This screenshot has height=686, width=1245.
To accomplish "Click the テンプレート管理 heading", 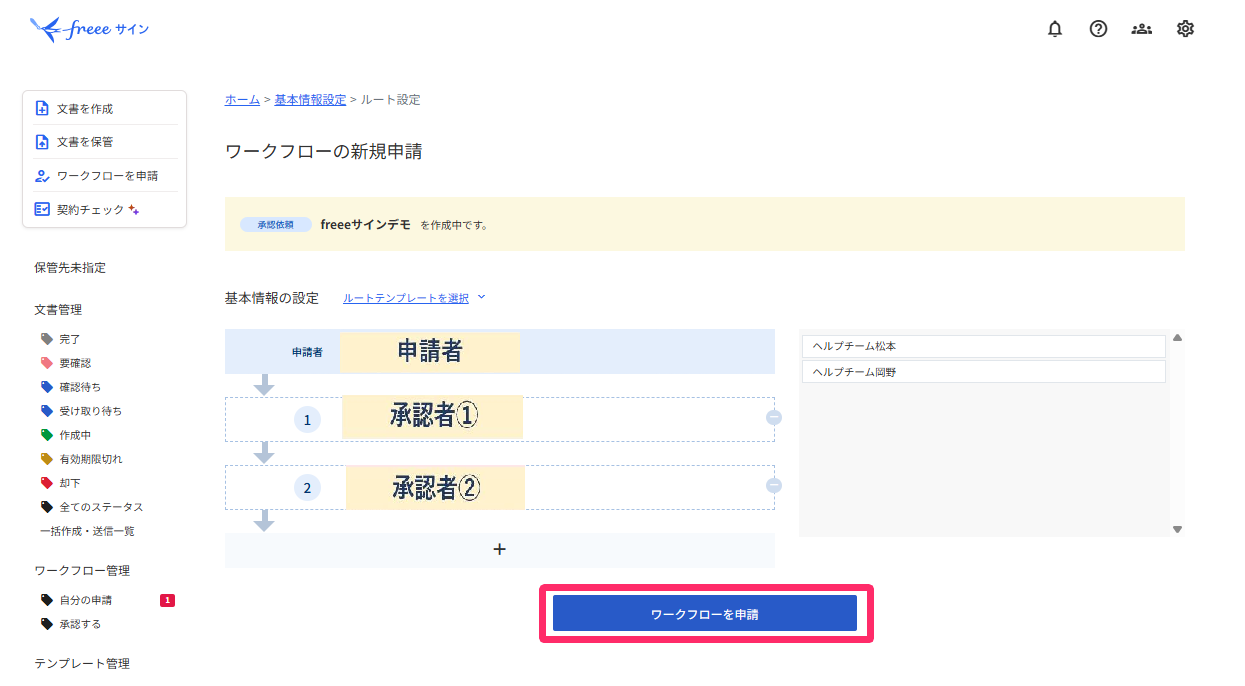I will 82,663.
